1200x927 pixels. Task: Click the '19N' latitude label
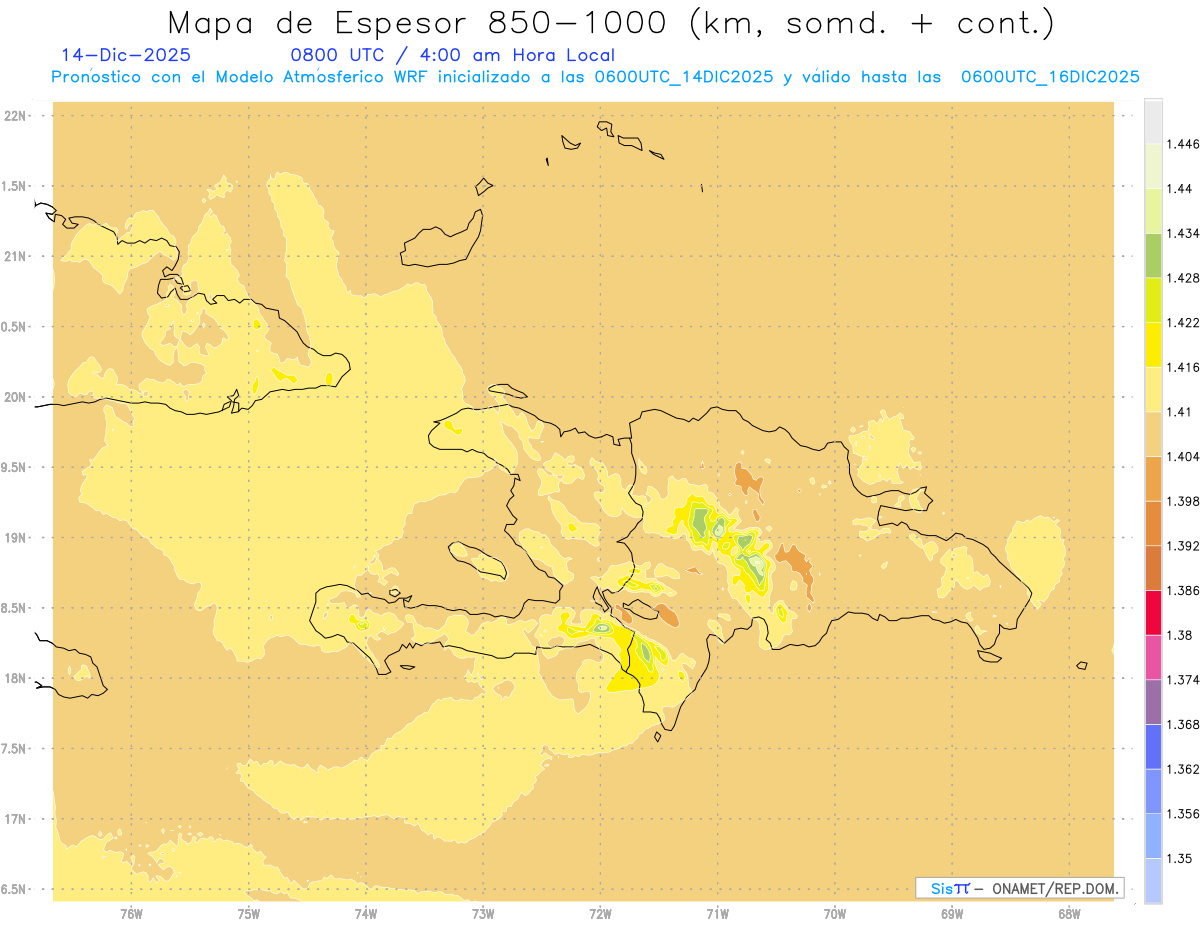pos(16,537)
